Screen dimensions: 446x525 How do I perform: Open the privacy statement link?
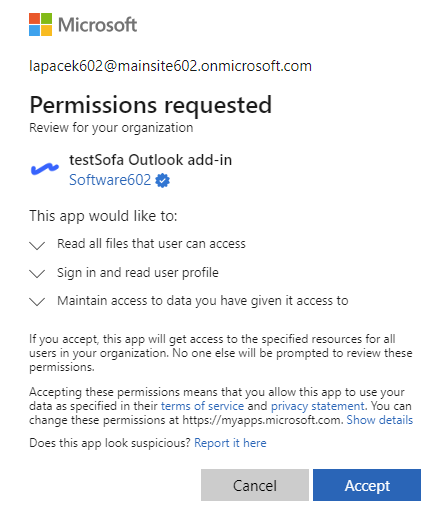pyautogui.click(x=318, y=406)
